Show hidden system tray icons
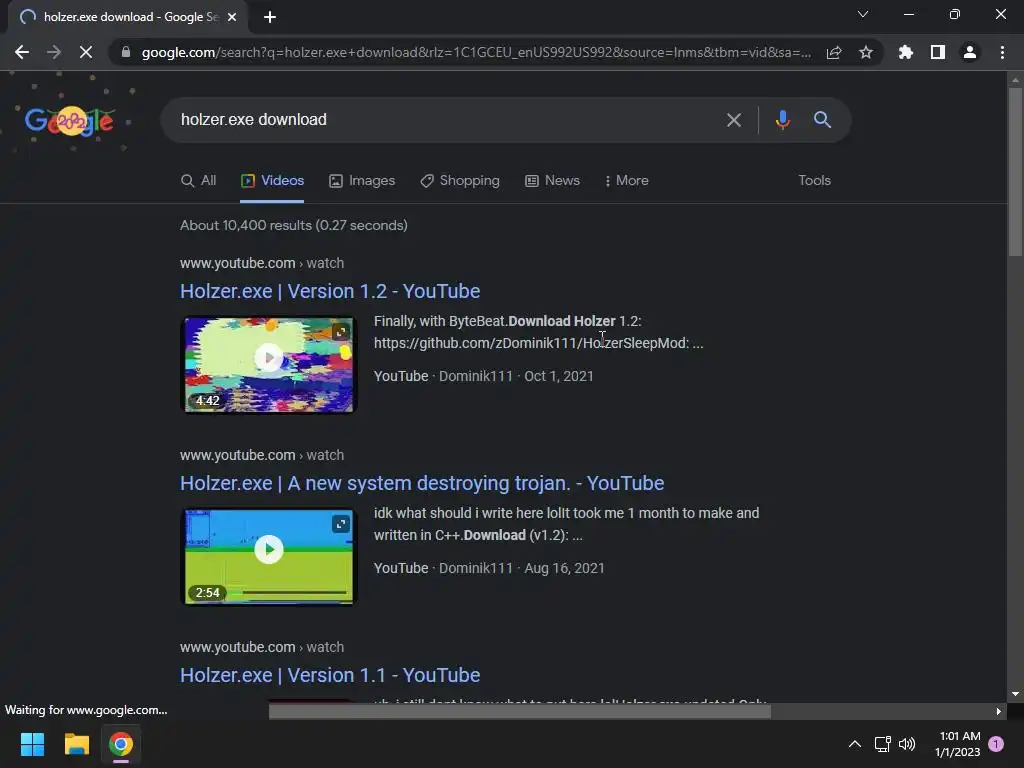 coord(854,744)
